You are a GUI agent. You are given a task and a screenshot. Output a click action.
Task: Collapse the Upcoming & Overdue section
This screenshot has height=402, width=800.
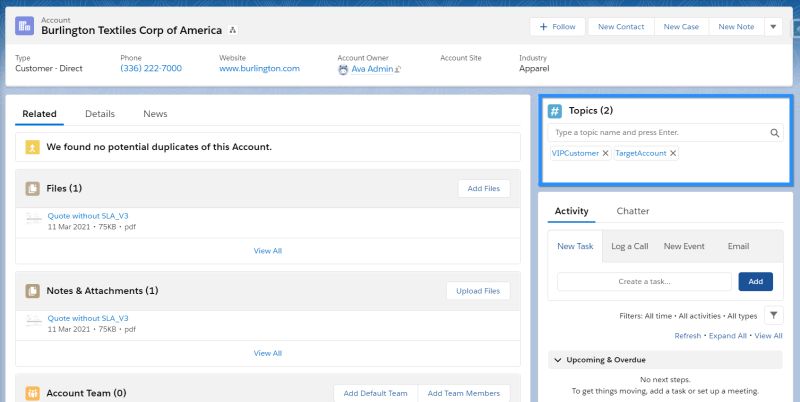pyautogui.click(x=557, y=360)
